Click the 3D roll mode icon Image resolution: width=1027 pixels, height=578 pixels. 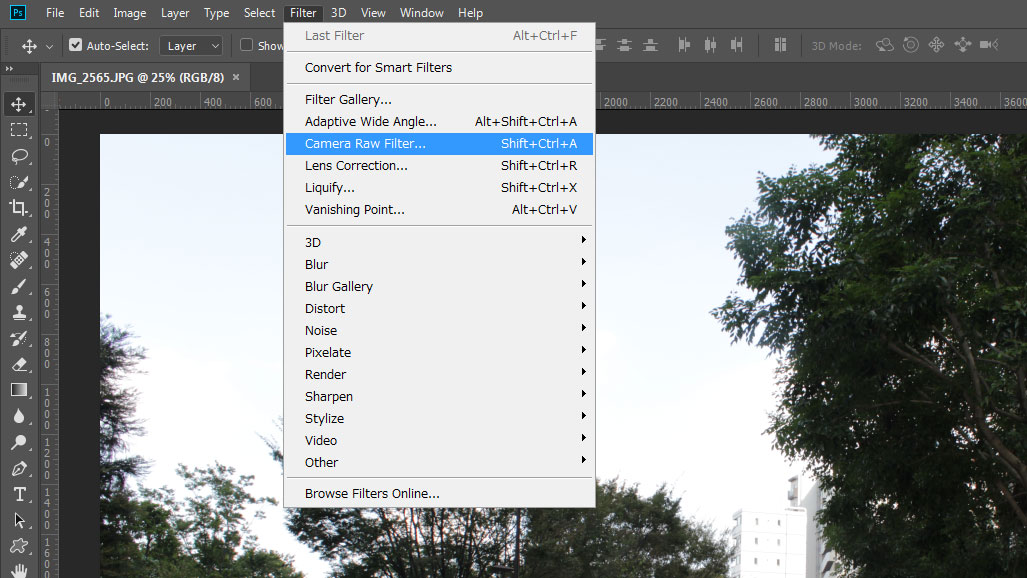pyautogui.click(x=910, y=45)
